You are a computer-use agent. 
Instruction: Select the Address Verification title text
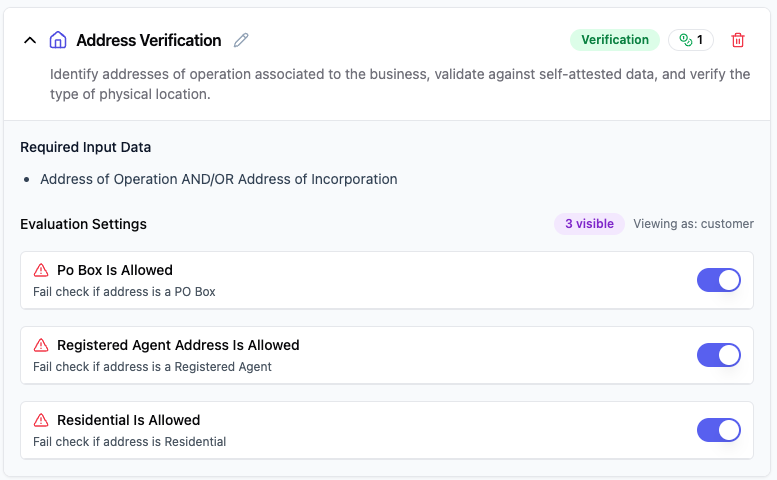point(149,40)
